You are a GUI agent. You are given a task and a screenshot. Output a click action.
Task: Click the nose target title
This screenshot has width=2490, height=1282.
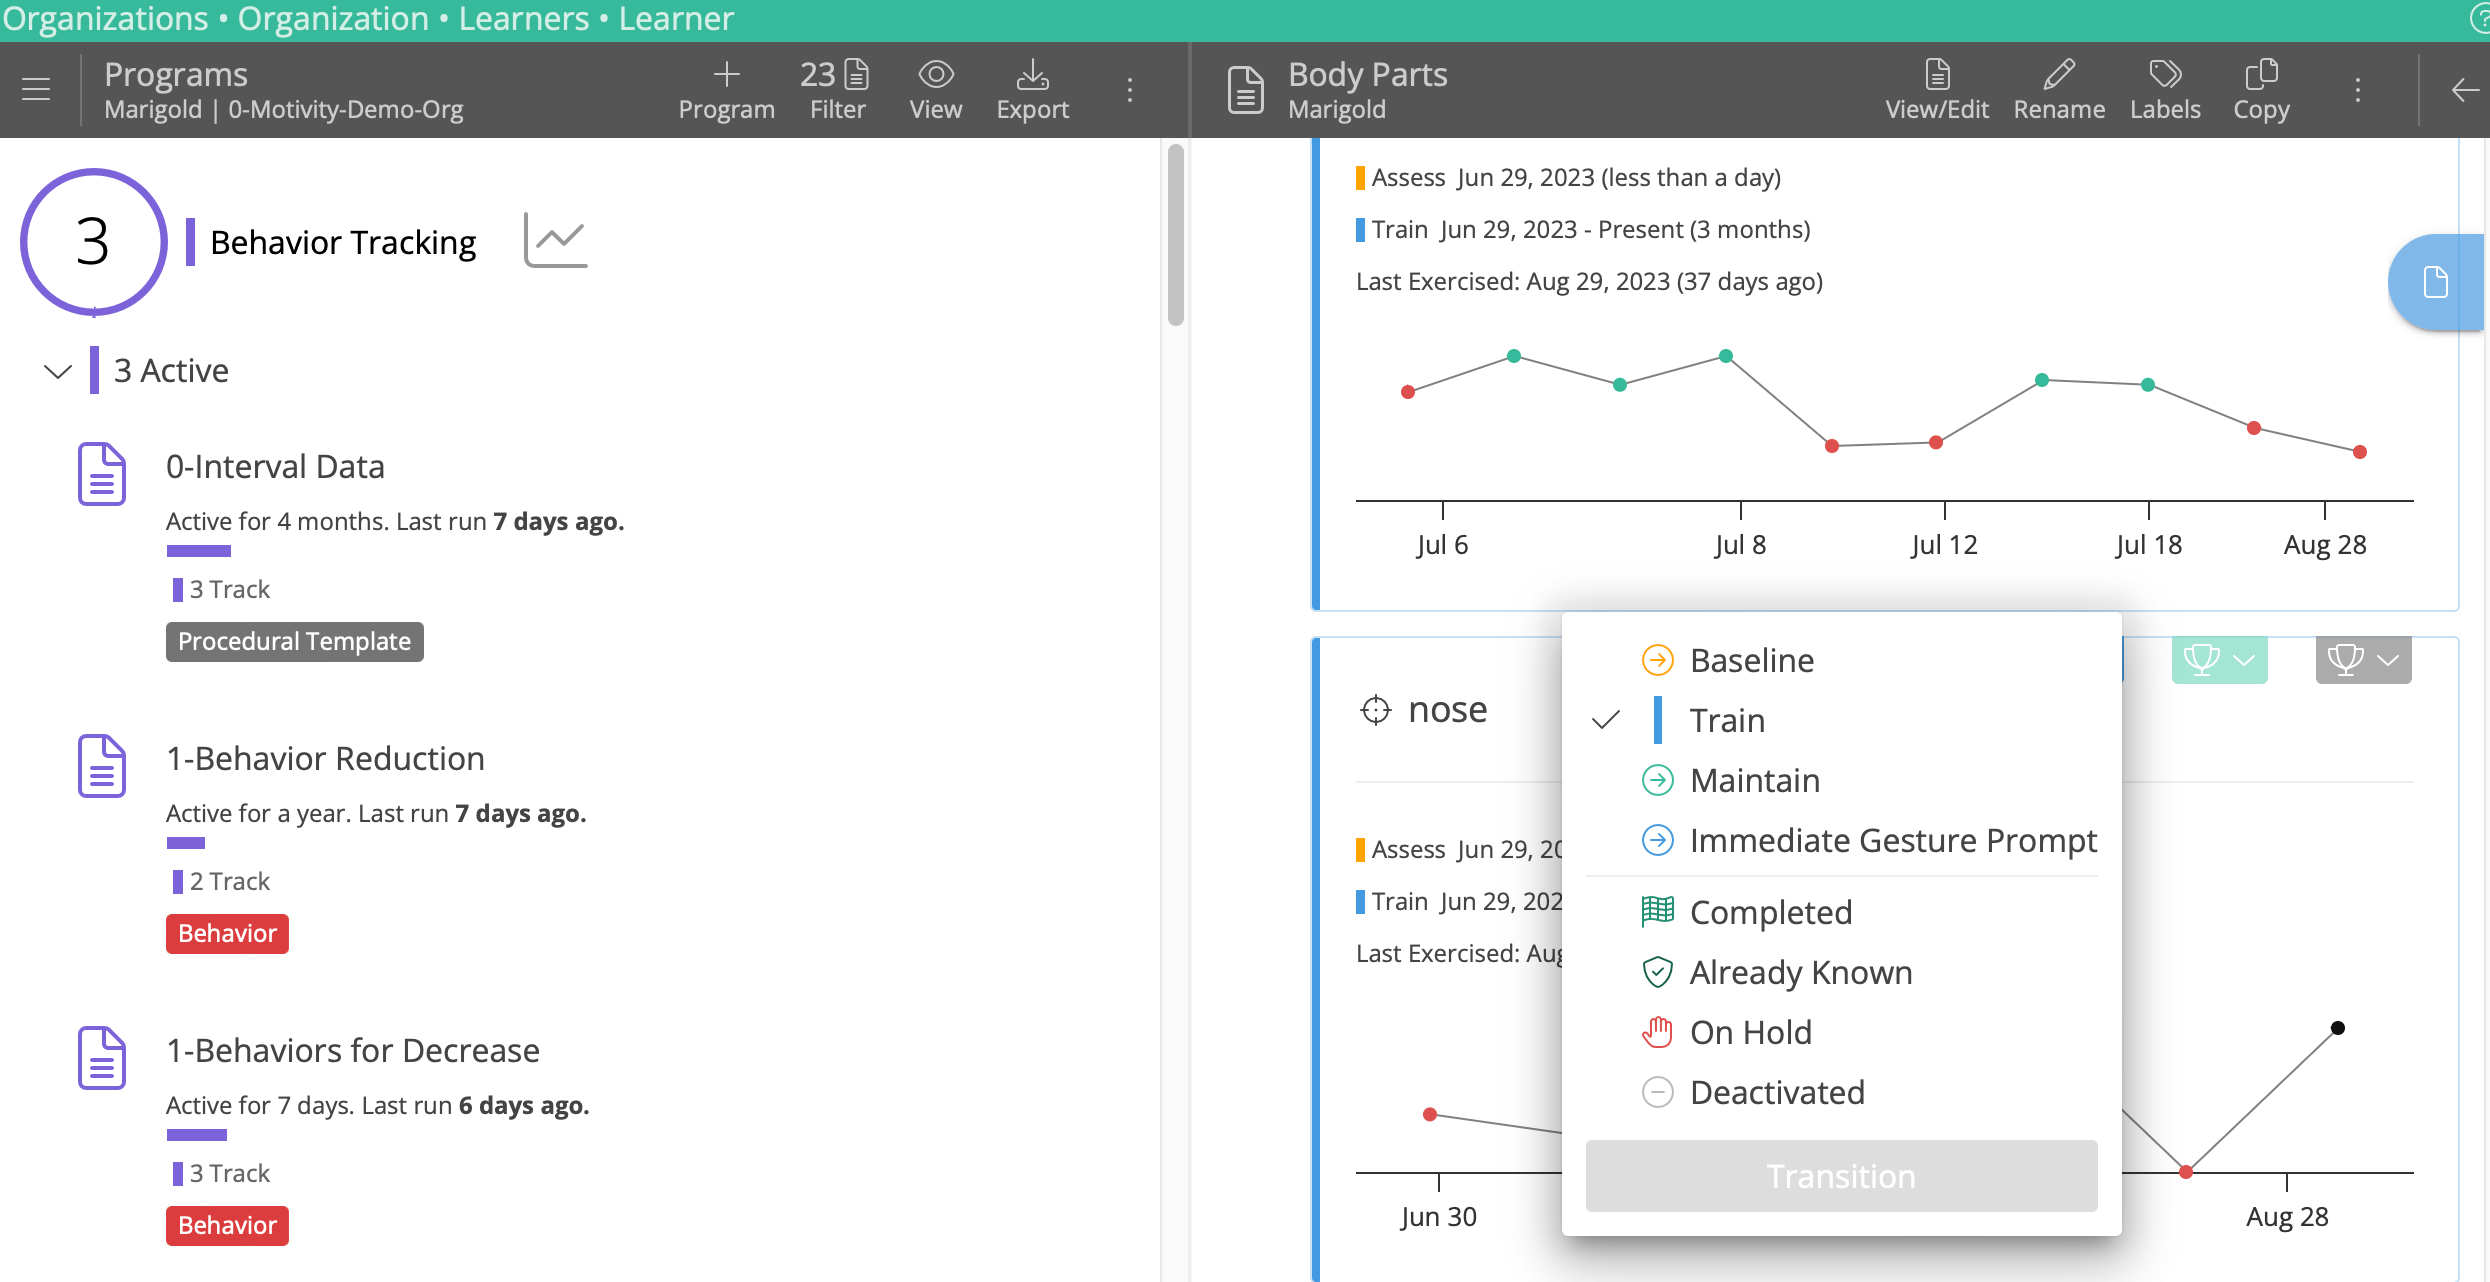1447,709
